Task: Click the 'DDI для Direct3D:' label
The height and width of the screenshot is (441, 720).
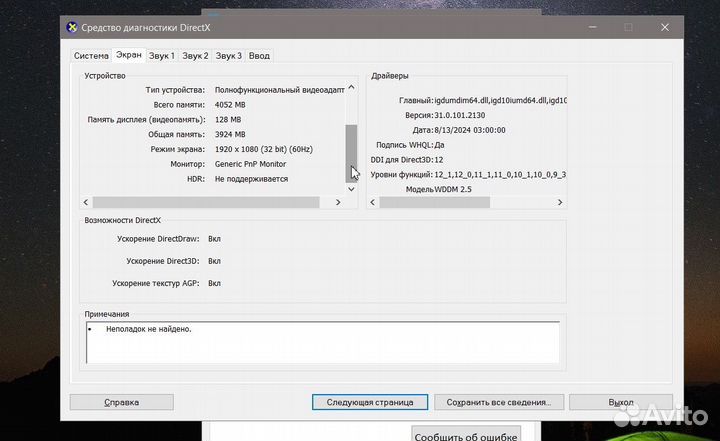Action: pyautogui.click(x=402, y=160)
